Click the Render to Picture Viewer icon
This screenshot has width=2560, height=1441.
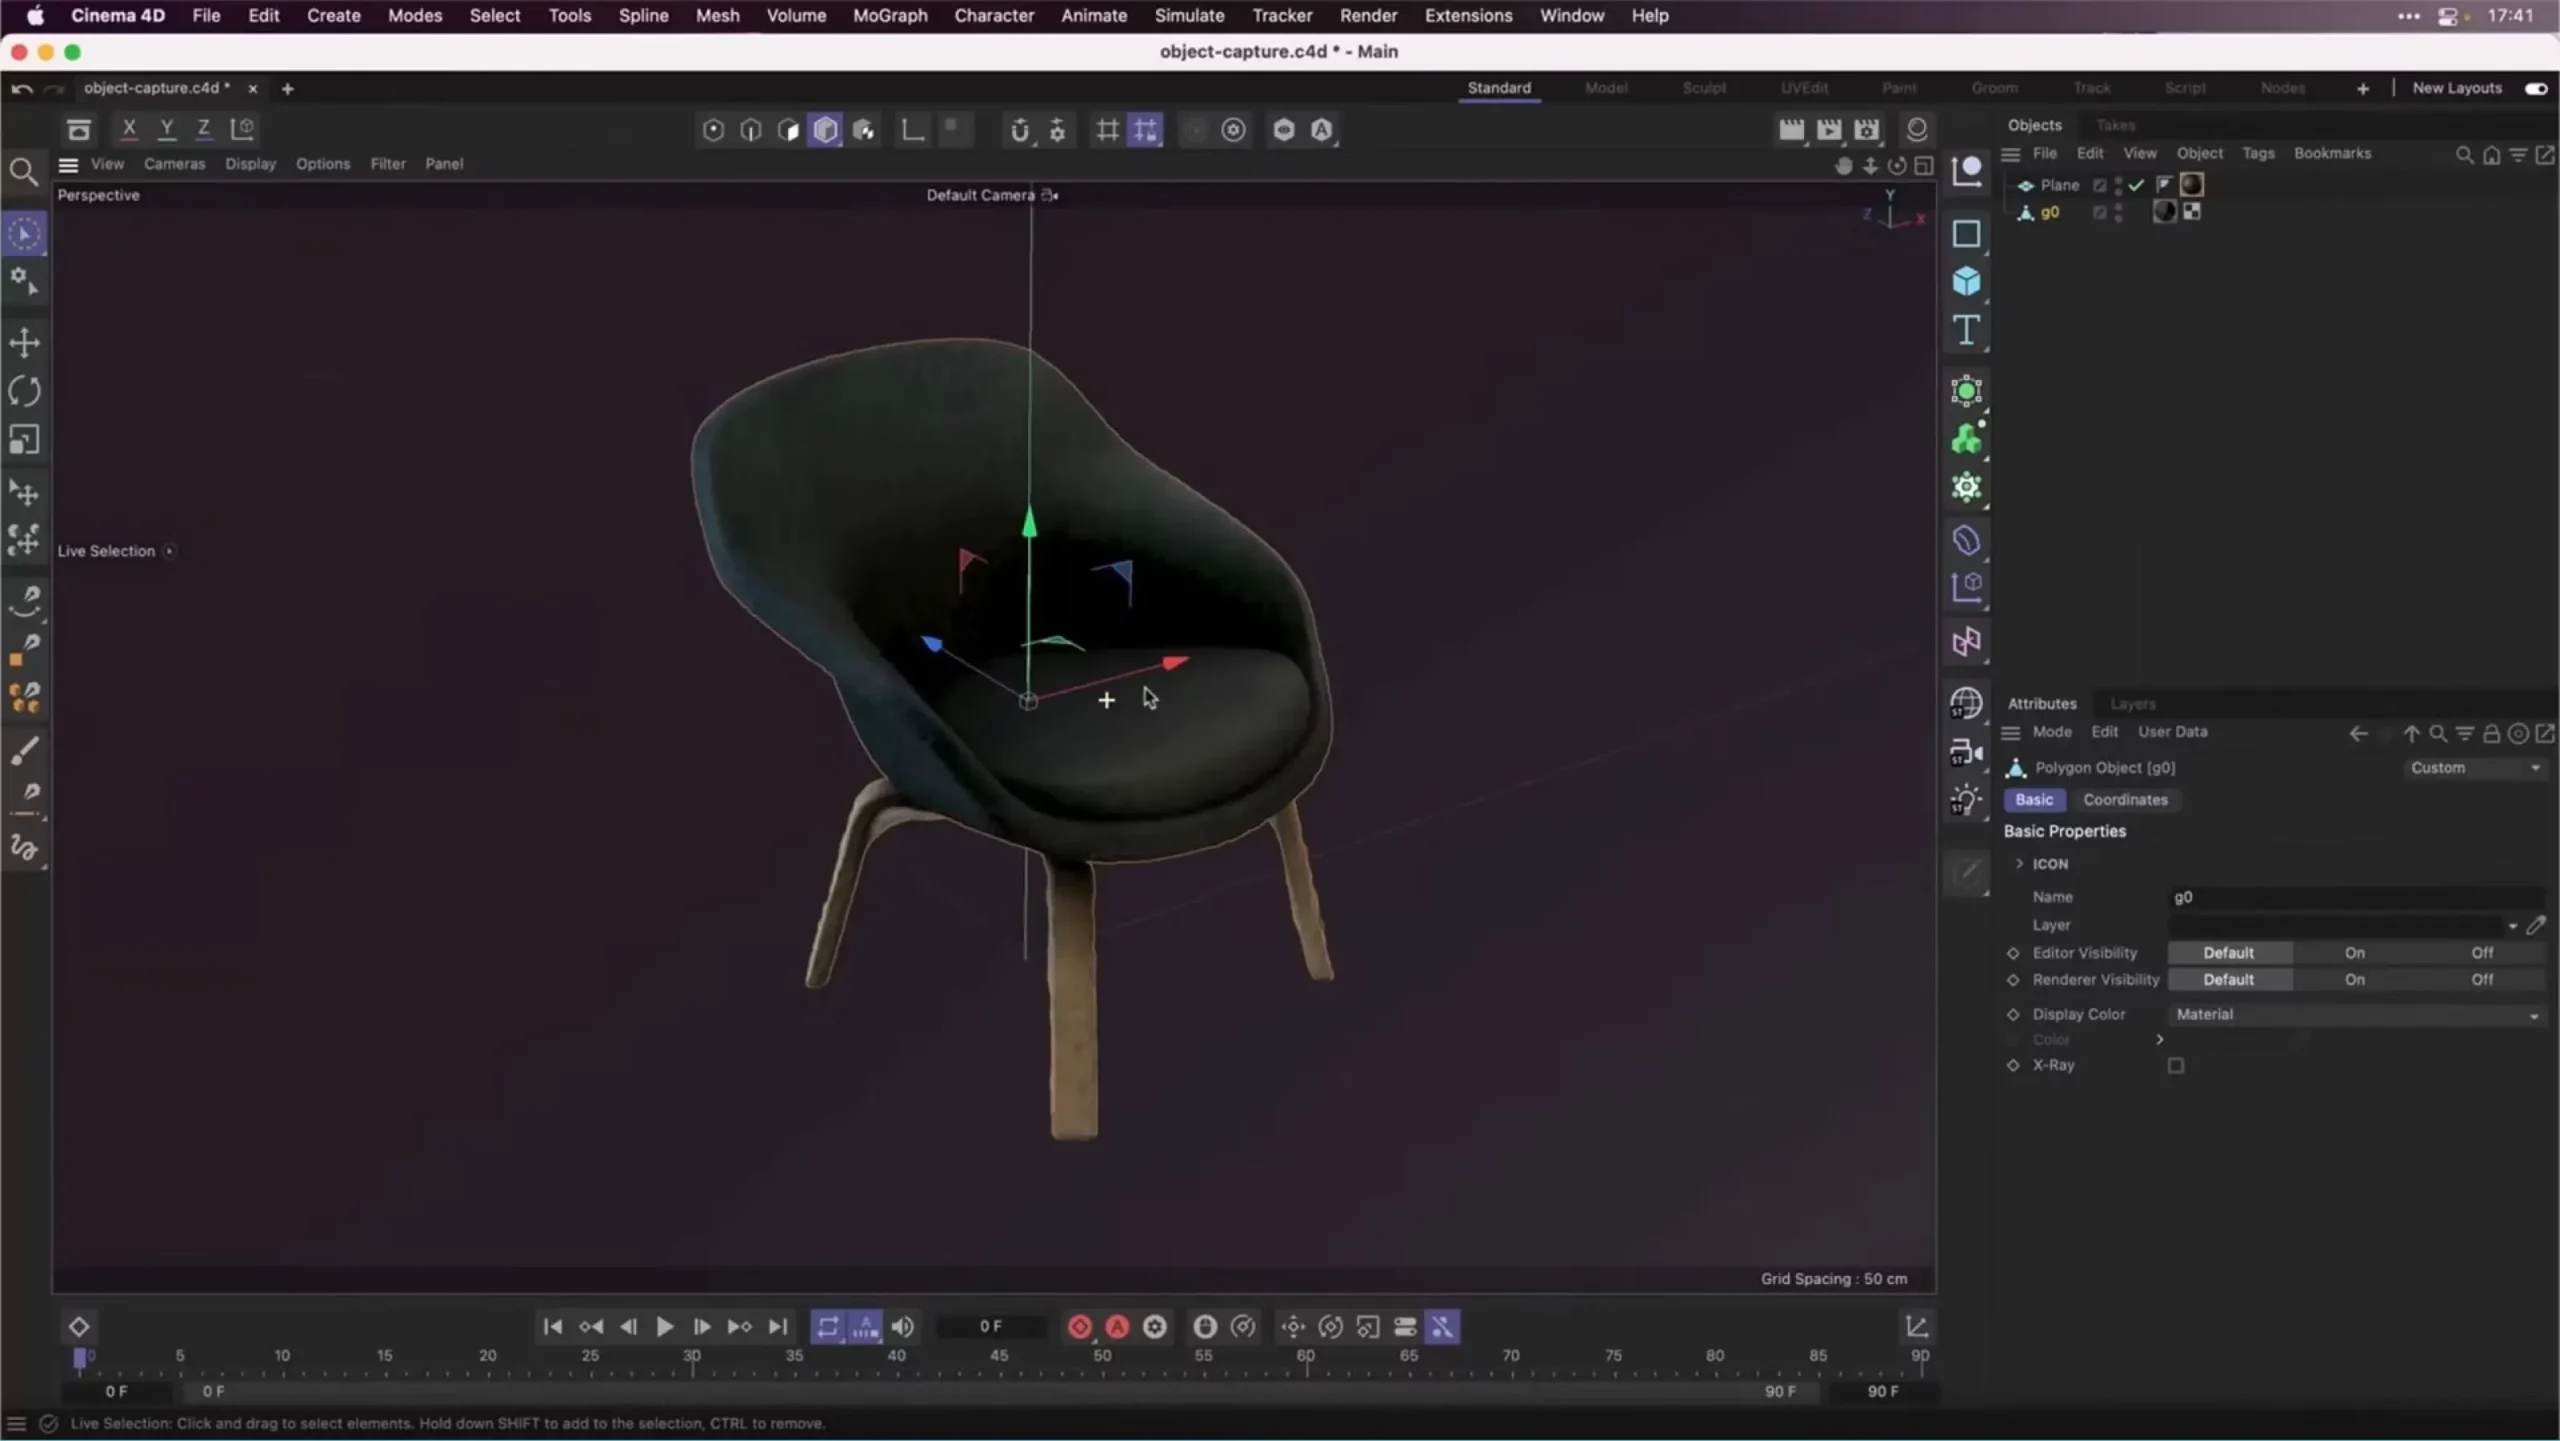[1828, 129]
